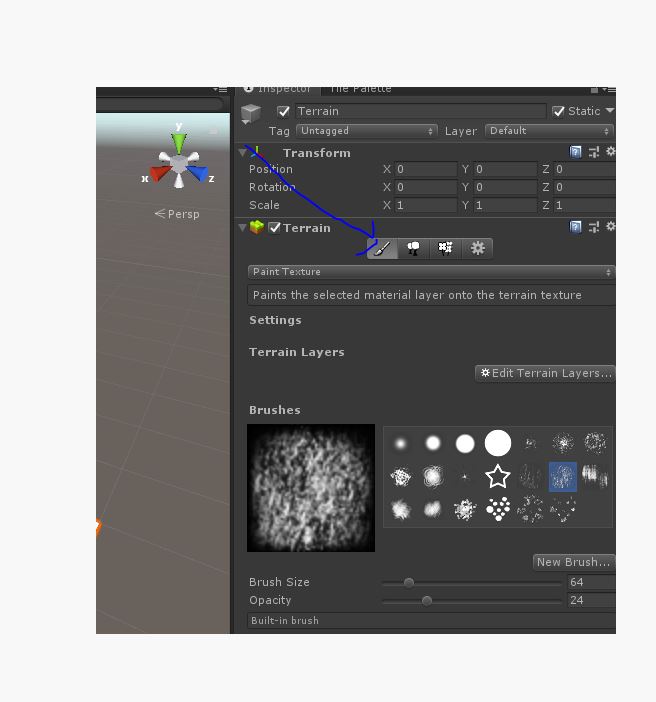Click the Rotation X field
The height and width of the screenshot is (702, 656).
point(425,187)
